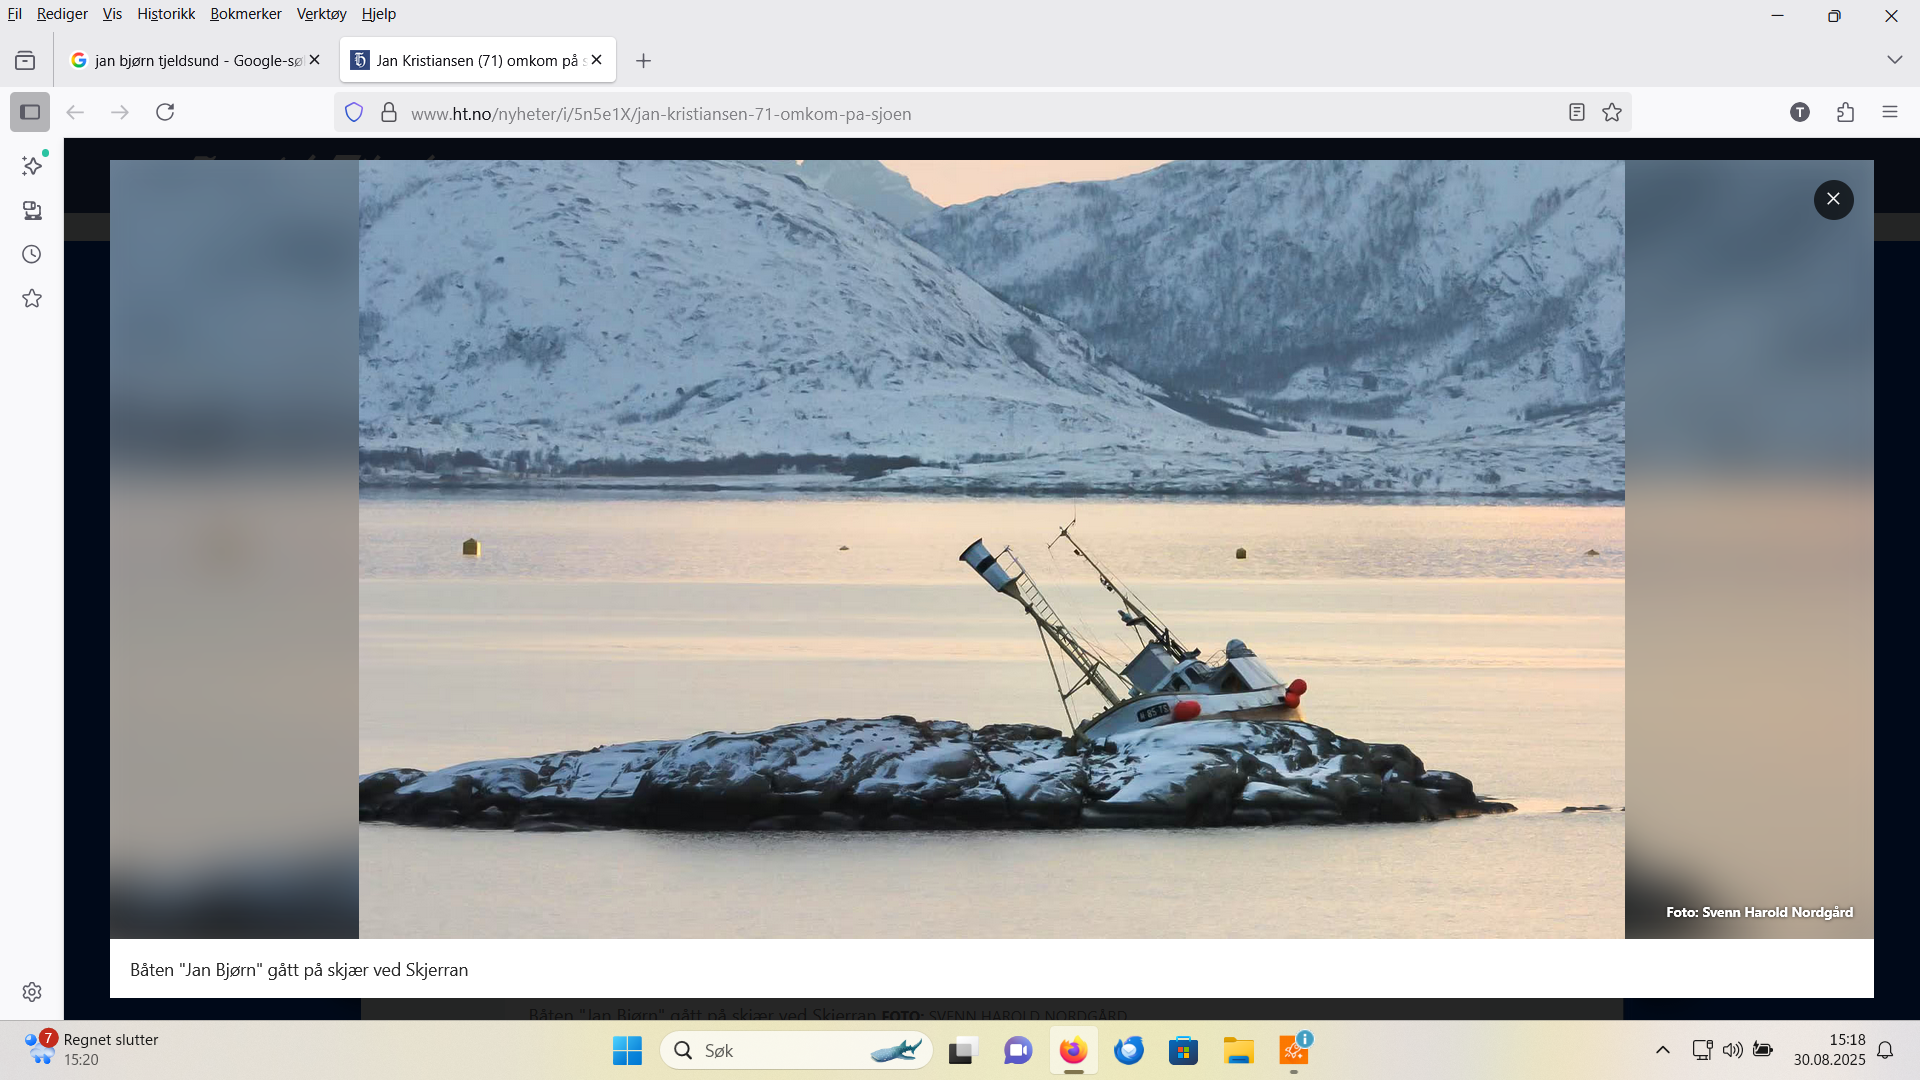The image size is (1920, 1080).
Task: Close the enlarged photo overlay
Action: tap(1833, 199)
